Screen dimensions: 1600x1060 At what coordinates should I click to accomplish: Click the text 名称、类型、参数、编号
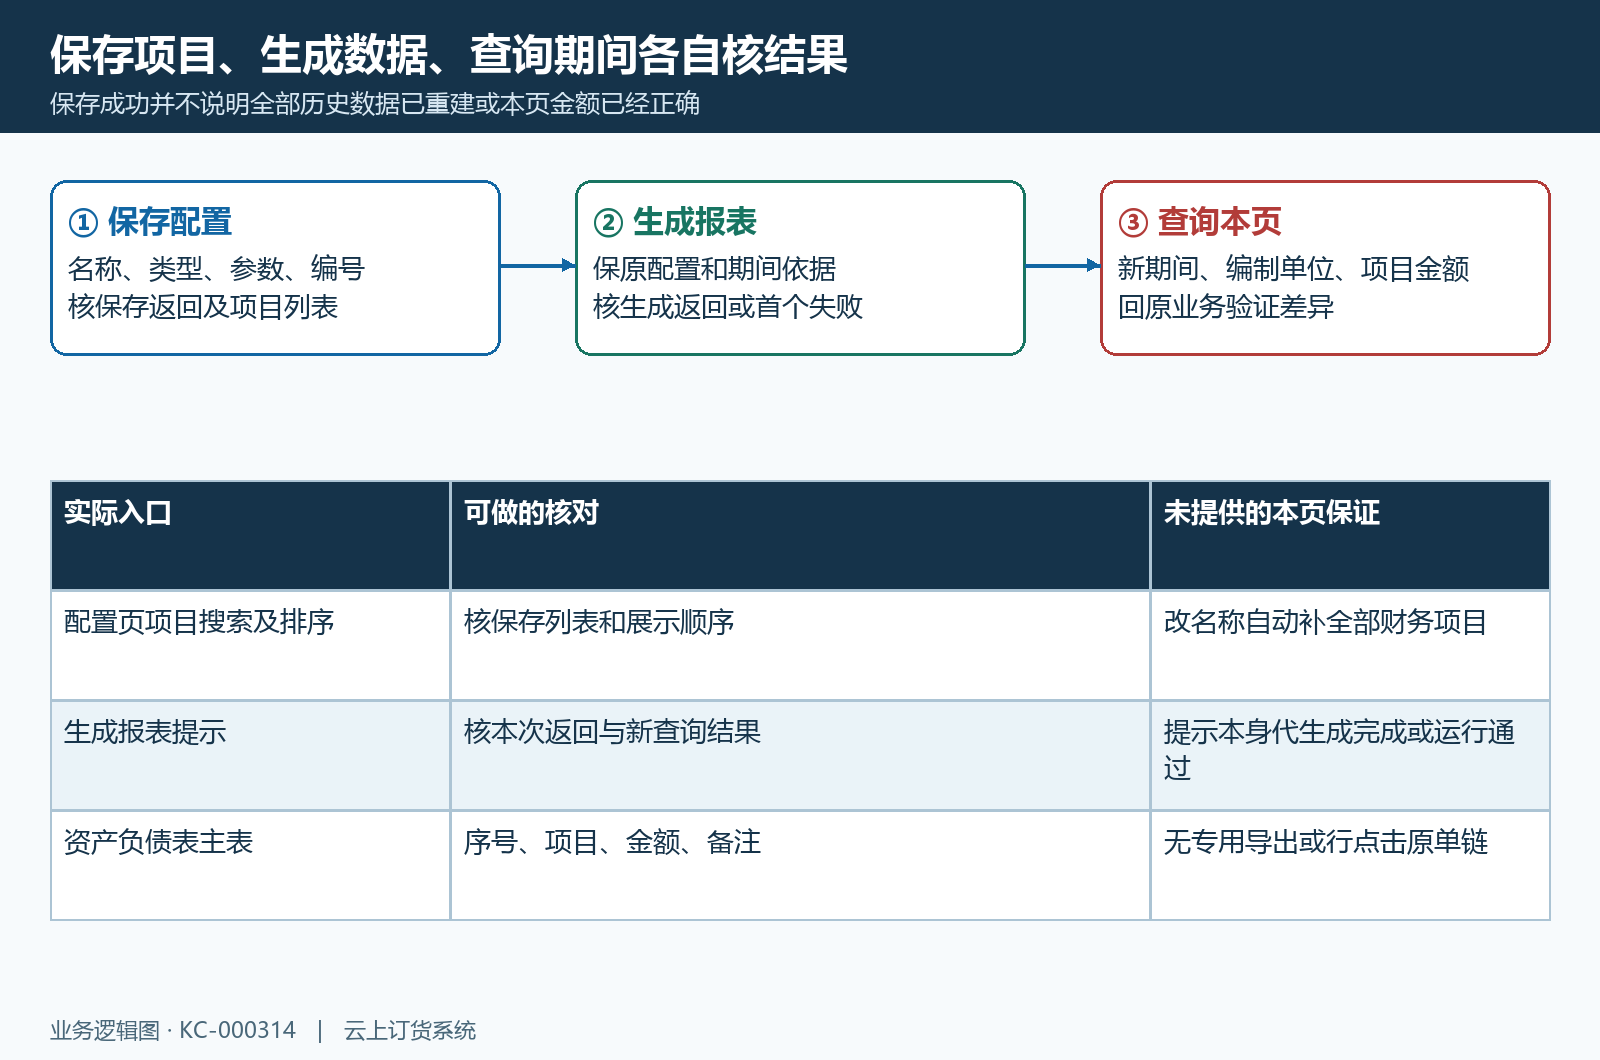tap(216, 269)
